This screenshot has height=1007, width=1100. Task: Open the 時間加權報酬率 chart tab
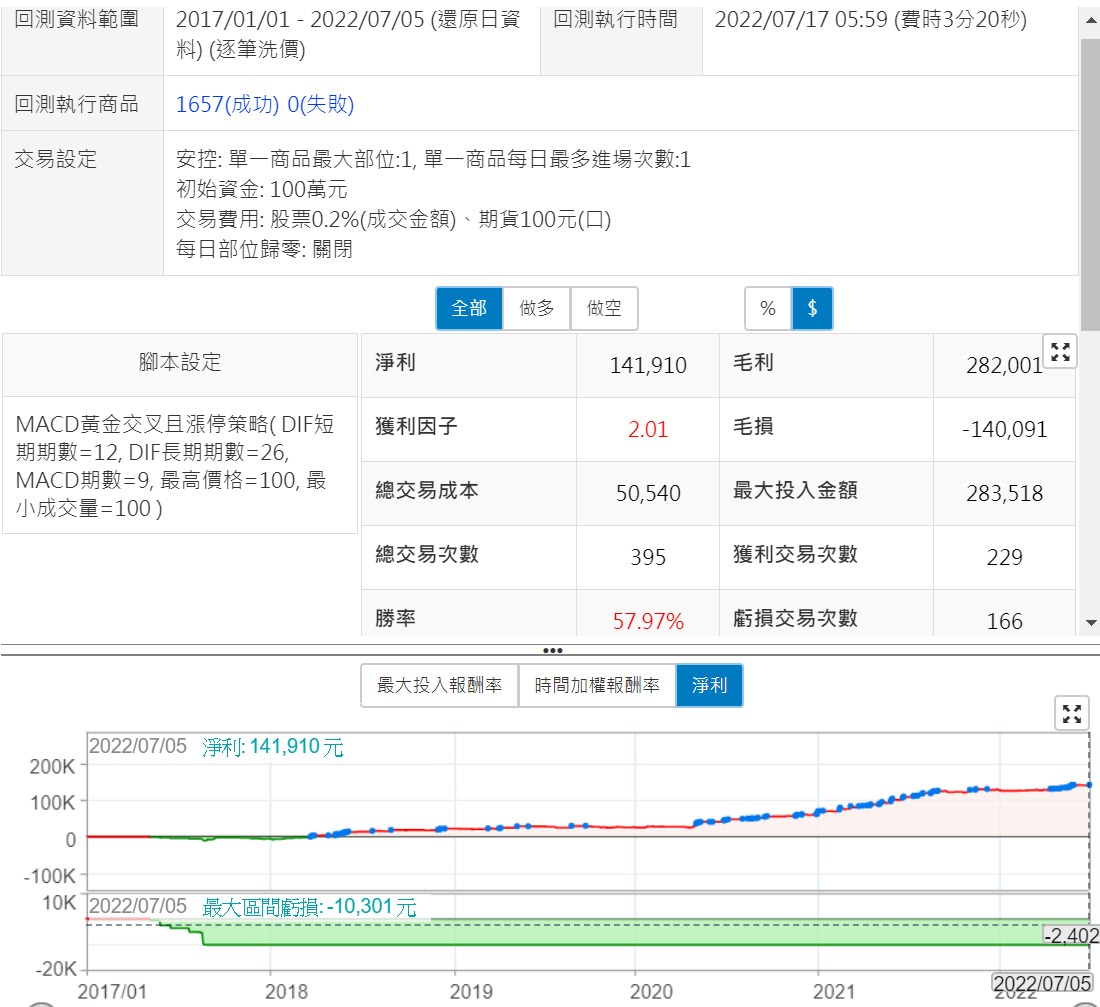(597, 687)
